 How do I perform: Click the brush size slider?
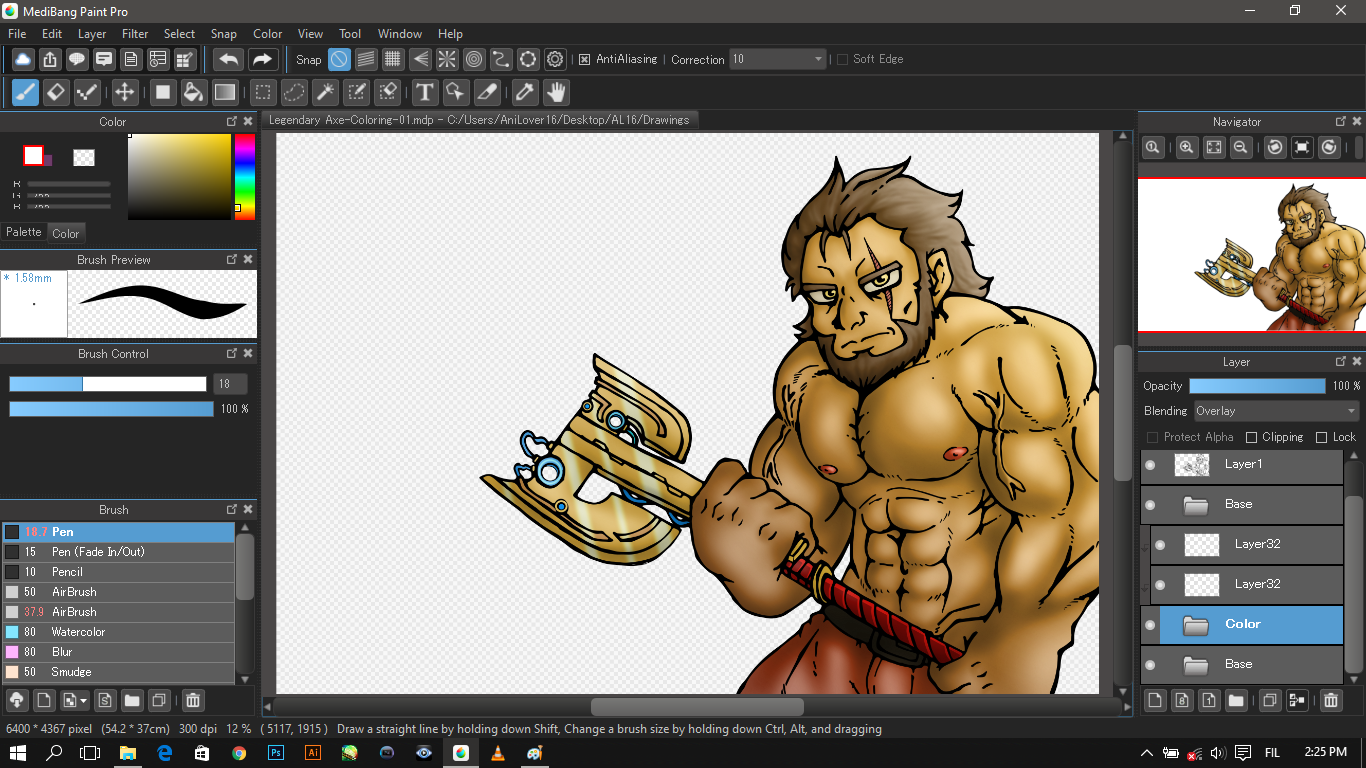pyautogui.click(x=108, y=384)
